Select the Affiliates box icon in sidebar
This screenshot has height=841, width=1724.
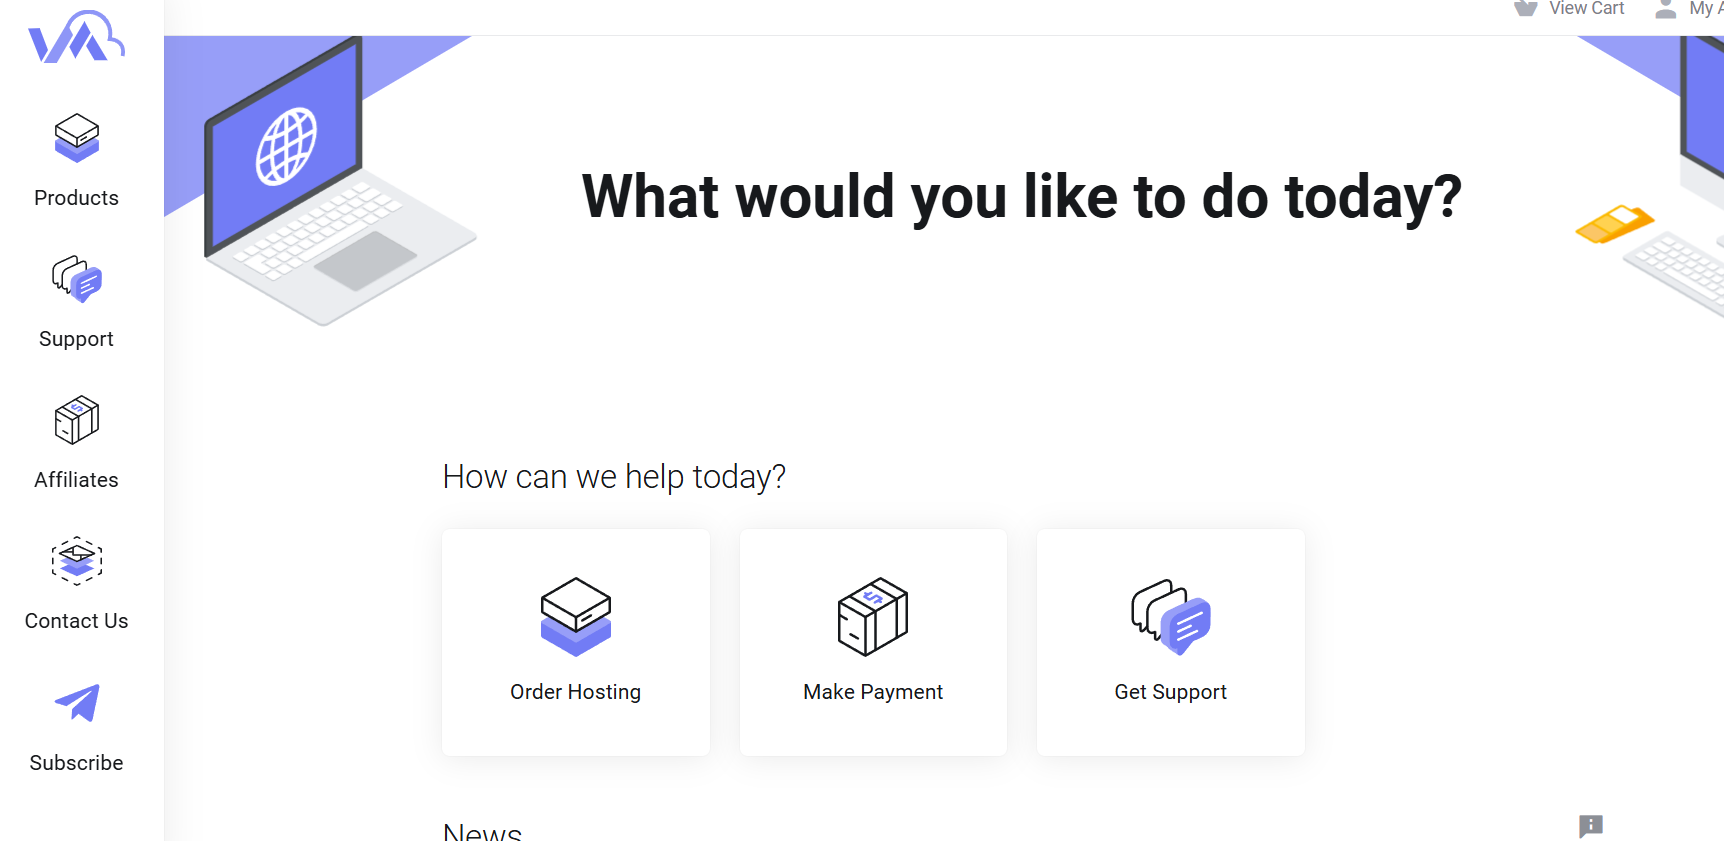click(x=77, y=420)
